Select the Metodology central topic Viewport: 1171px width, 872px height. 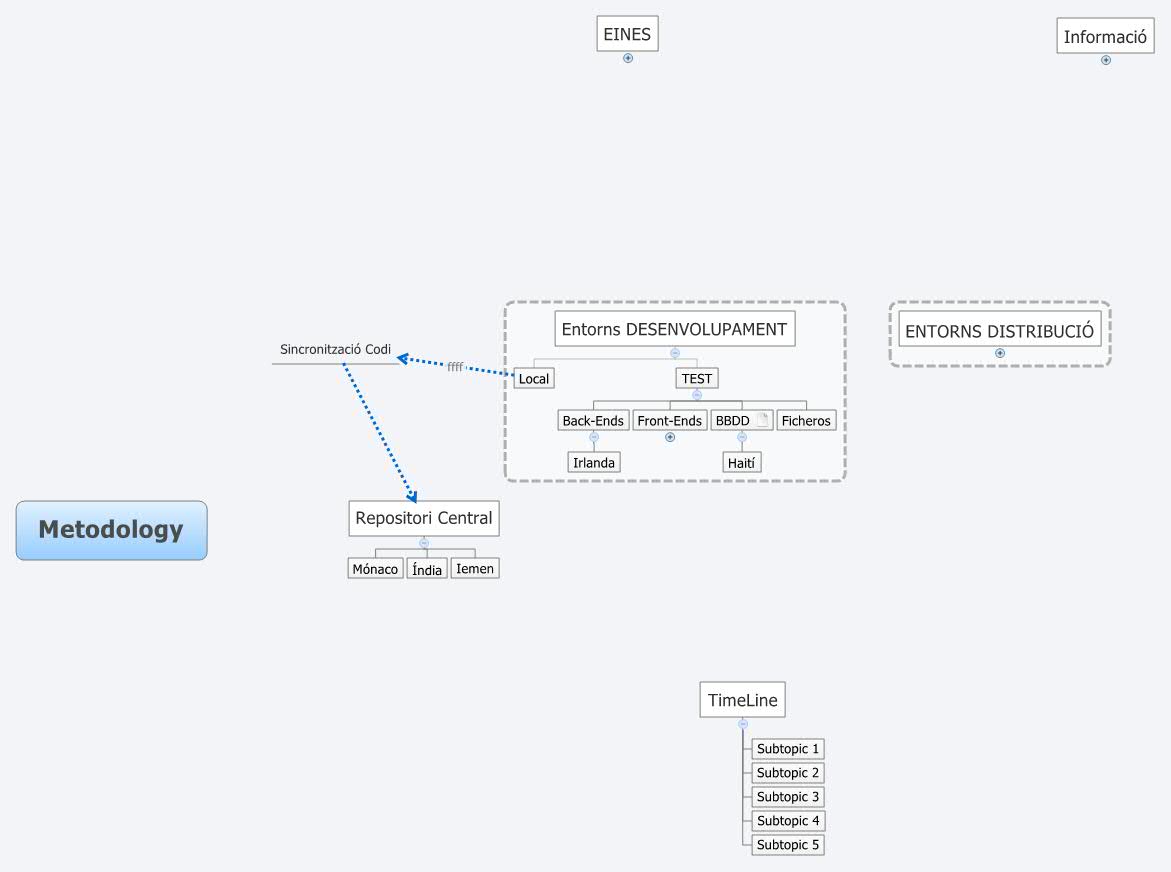point(111,530)
